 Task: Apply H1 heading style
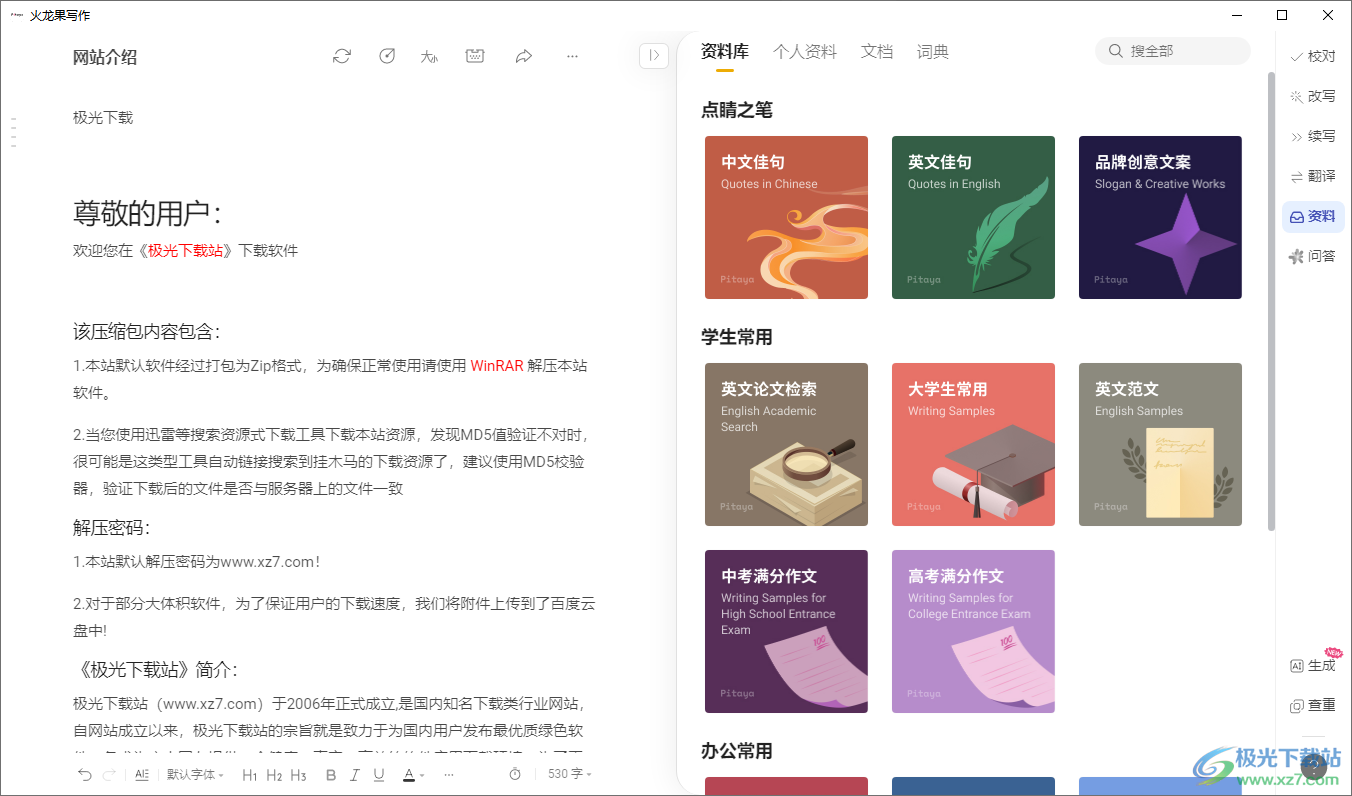(250, 775)
